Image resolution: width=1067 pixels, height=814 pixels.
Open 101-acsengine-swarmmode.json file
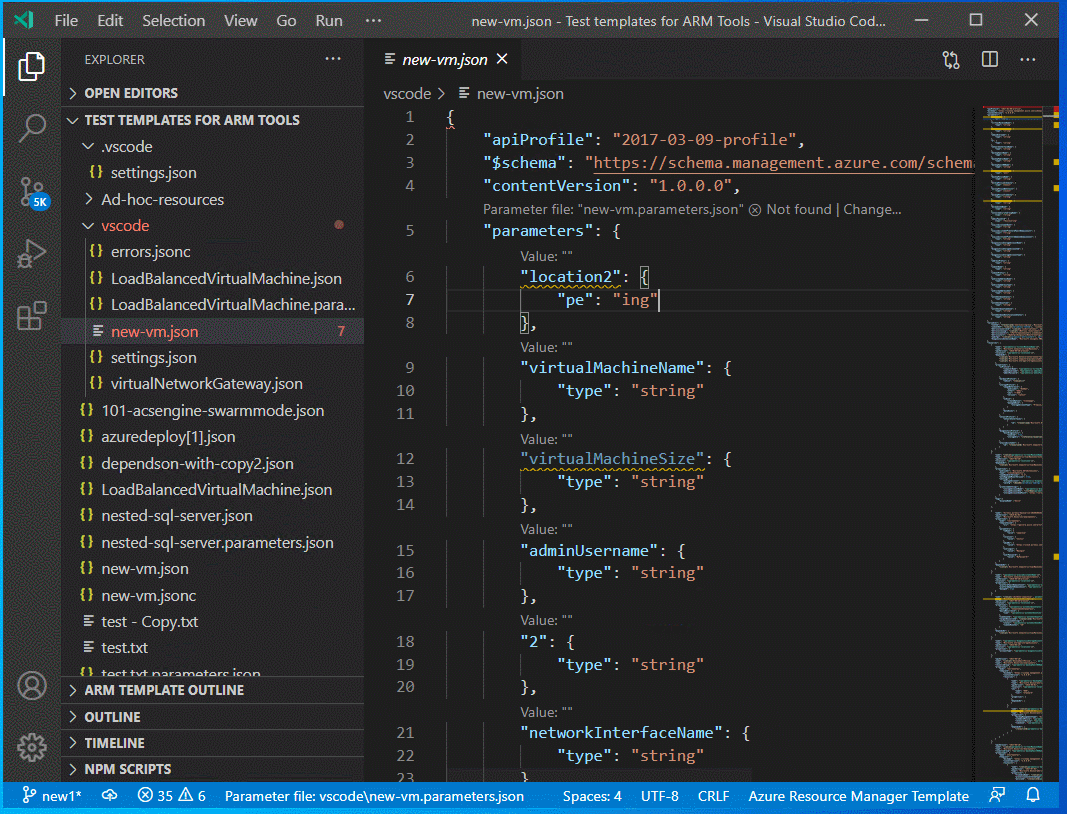[x=212, y=410]
